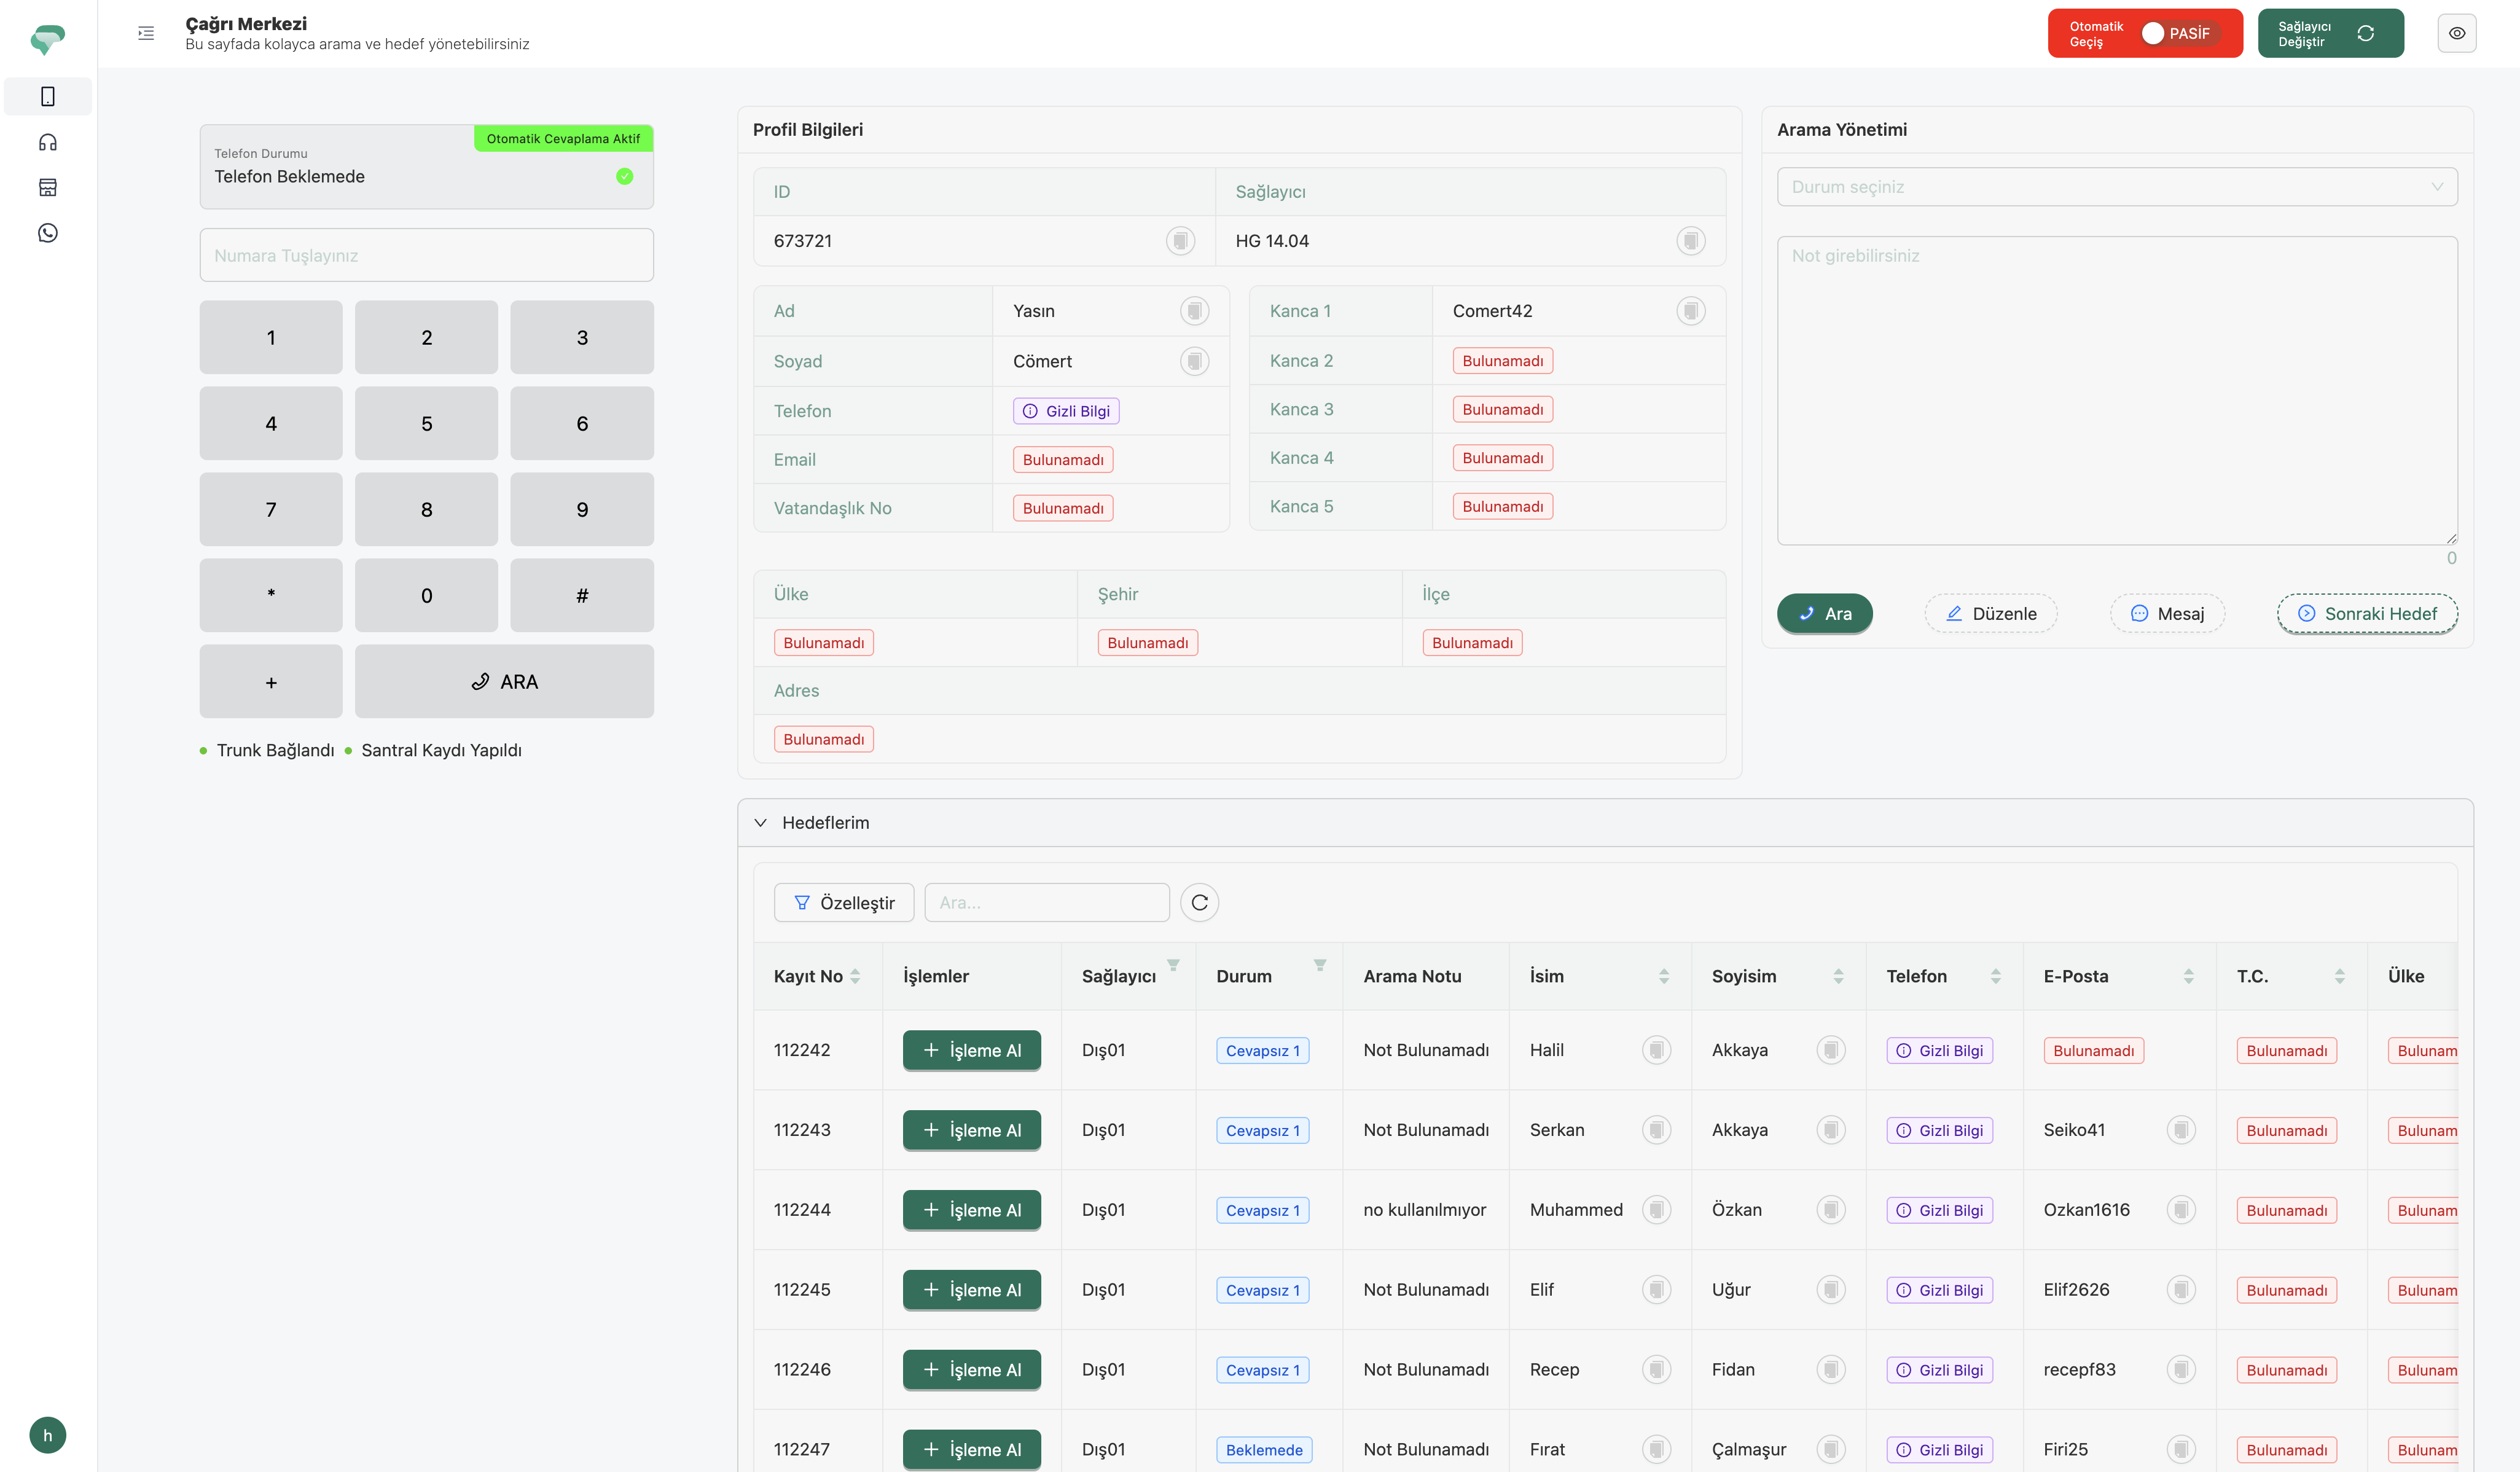Click İşleme Al for record 112244
Image resolution: width=2520 pixels, height=1472 pixels.
tap(971, 1210)
